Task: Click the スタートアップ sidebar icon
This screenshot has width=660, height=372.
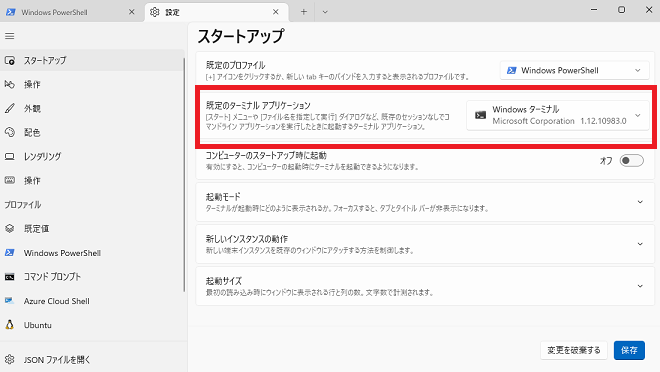Action: 10,61
